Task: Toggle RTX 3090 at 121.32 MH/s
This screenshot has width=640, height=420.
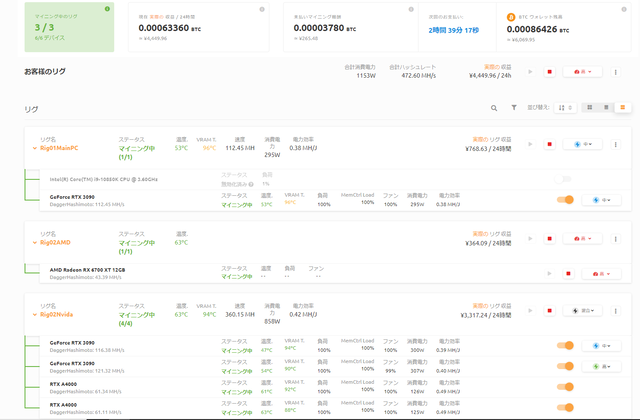Action: 565,366
